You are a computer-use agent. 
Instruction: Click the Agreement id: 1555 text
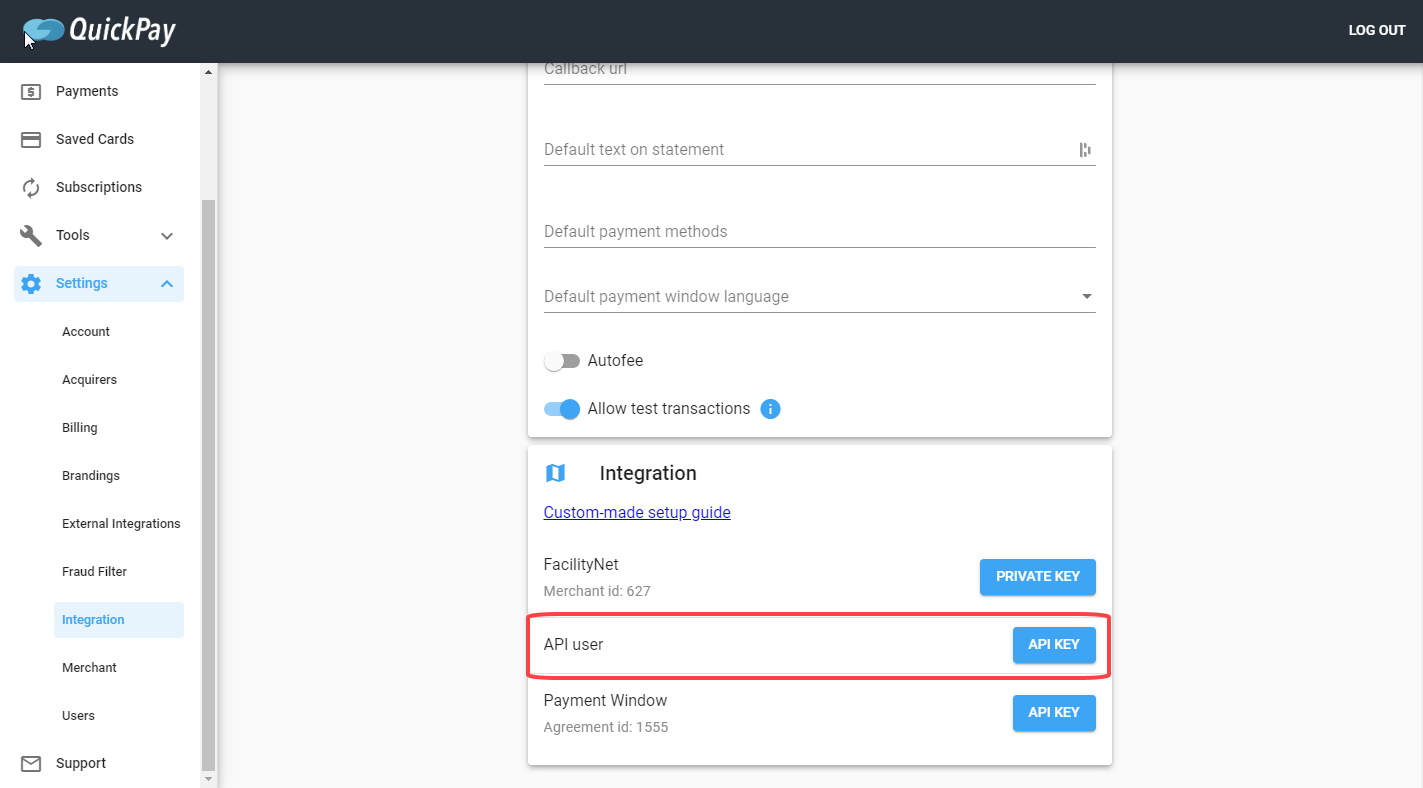tap(606, 727)
